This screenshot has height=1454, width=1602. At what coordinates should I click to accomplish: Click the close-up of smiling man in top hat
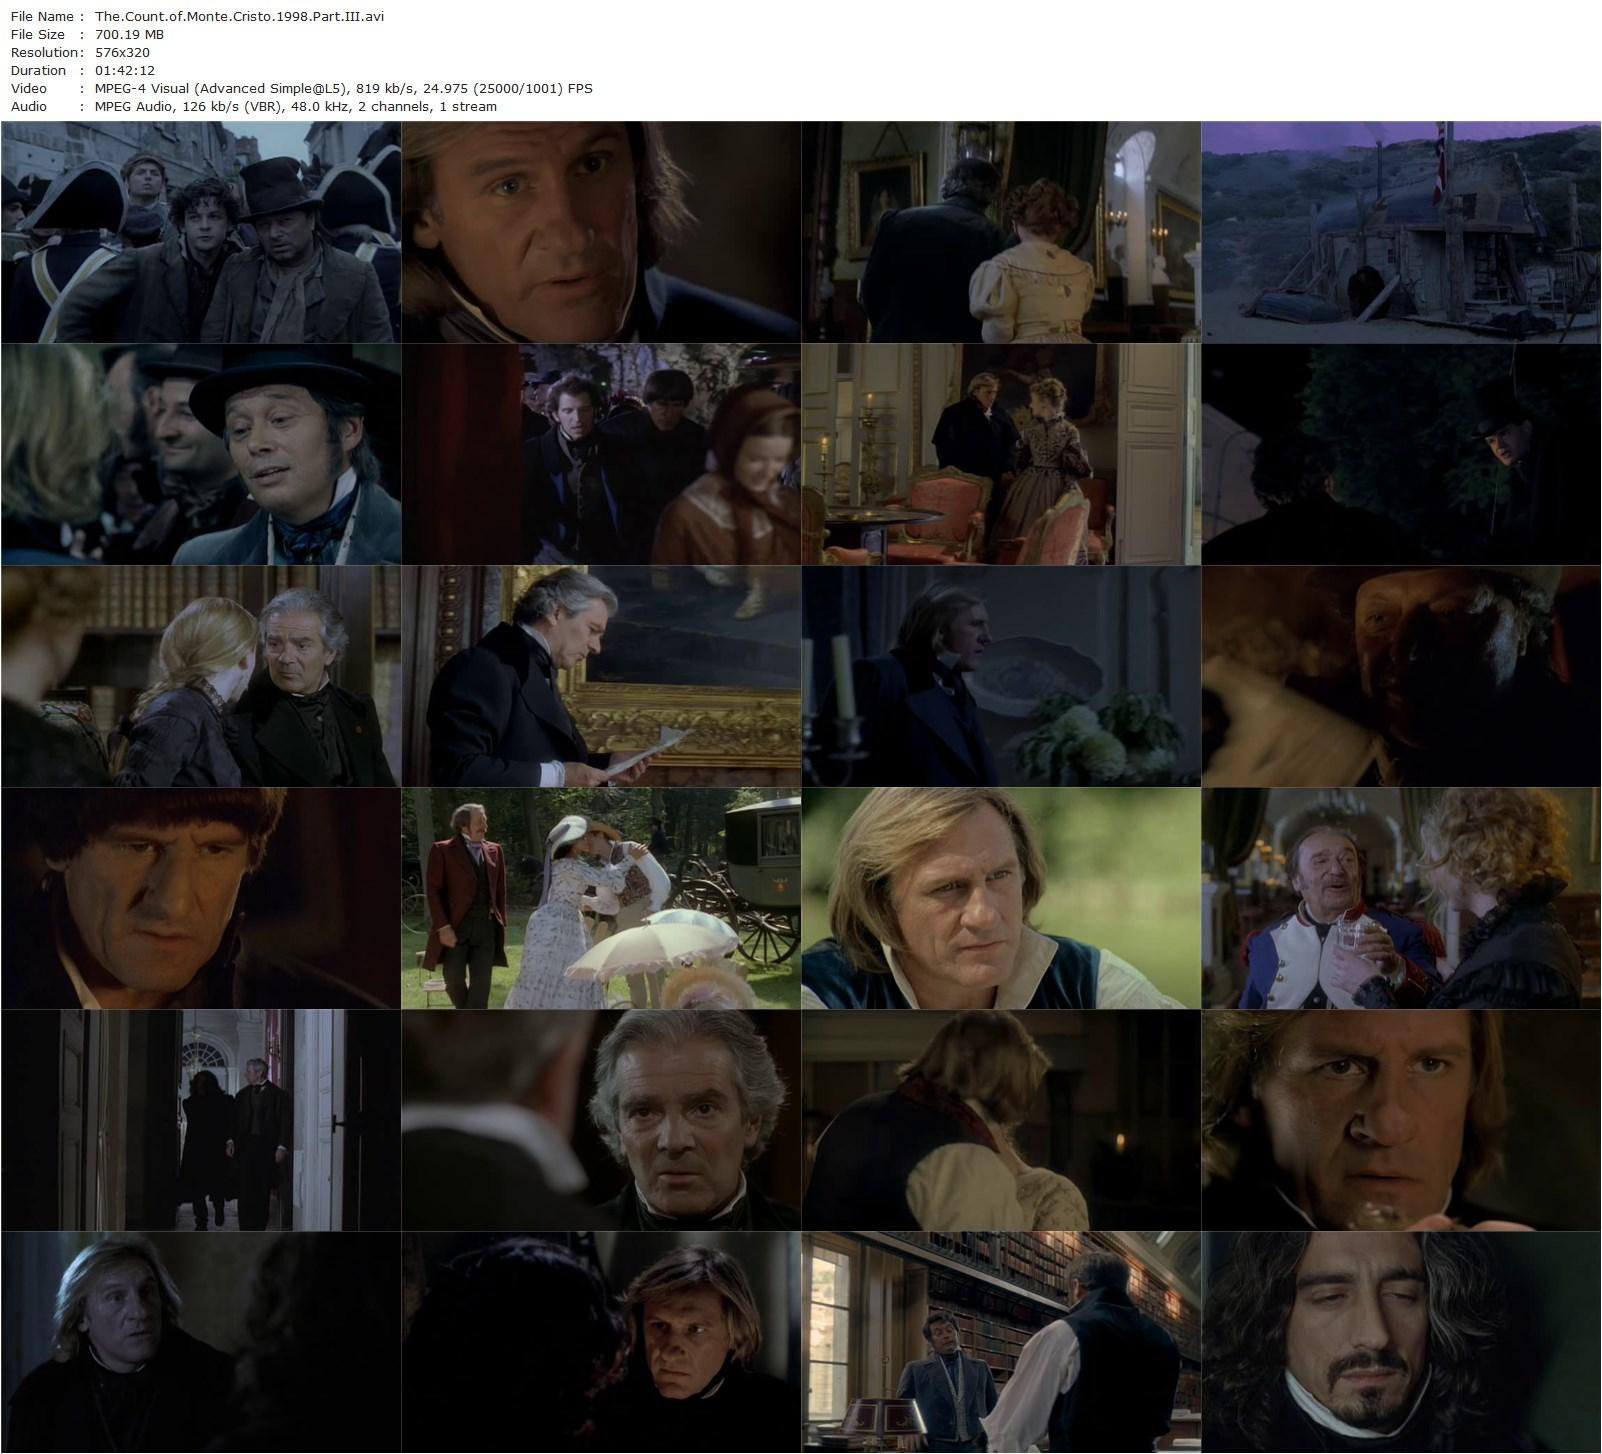point(200,454)
